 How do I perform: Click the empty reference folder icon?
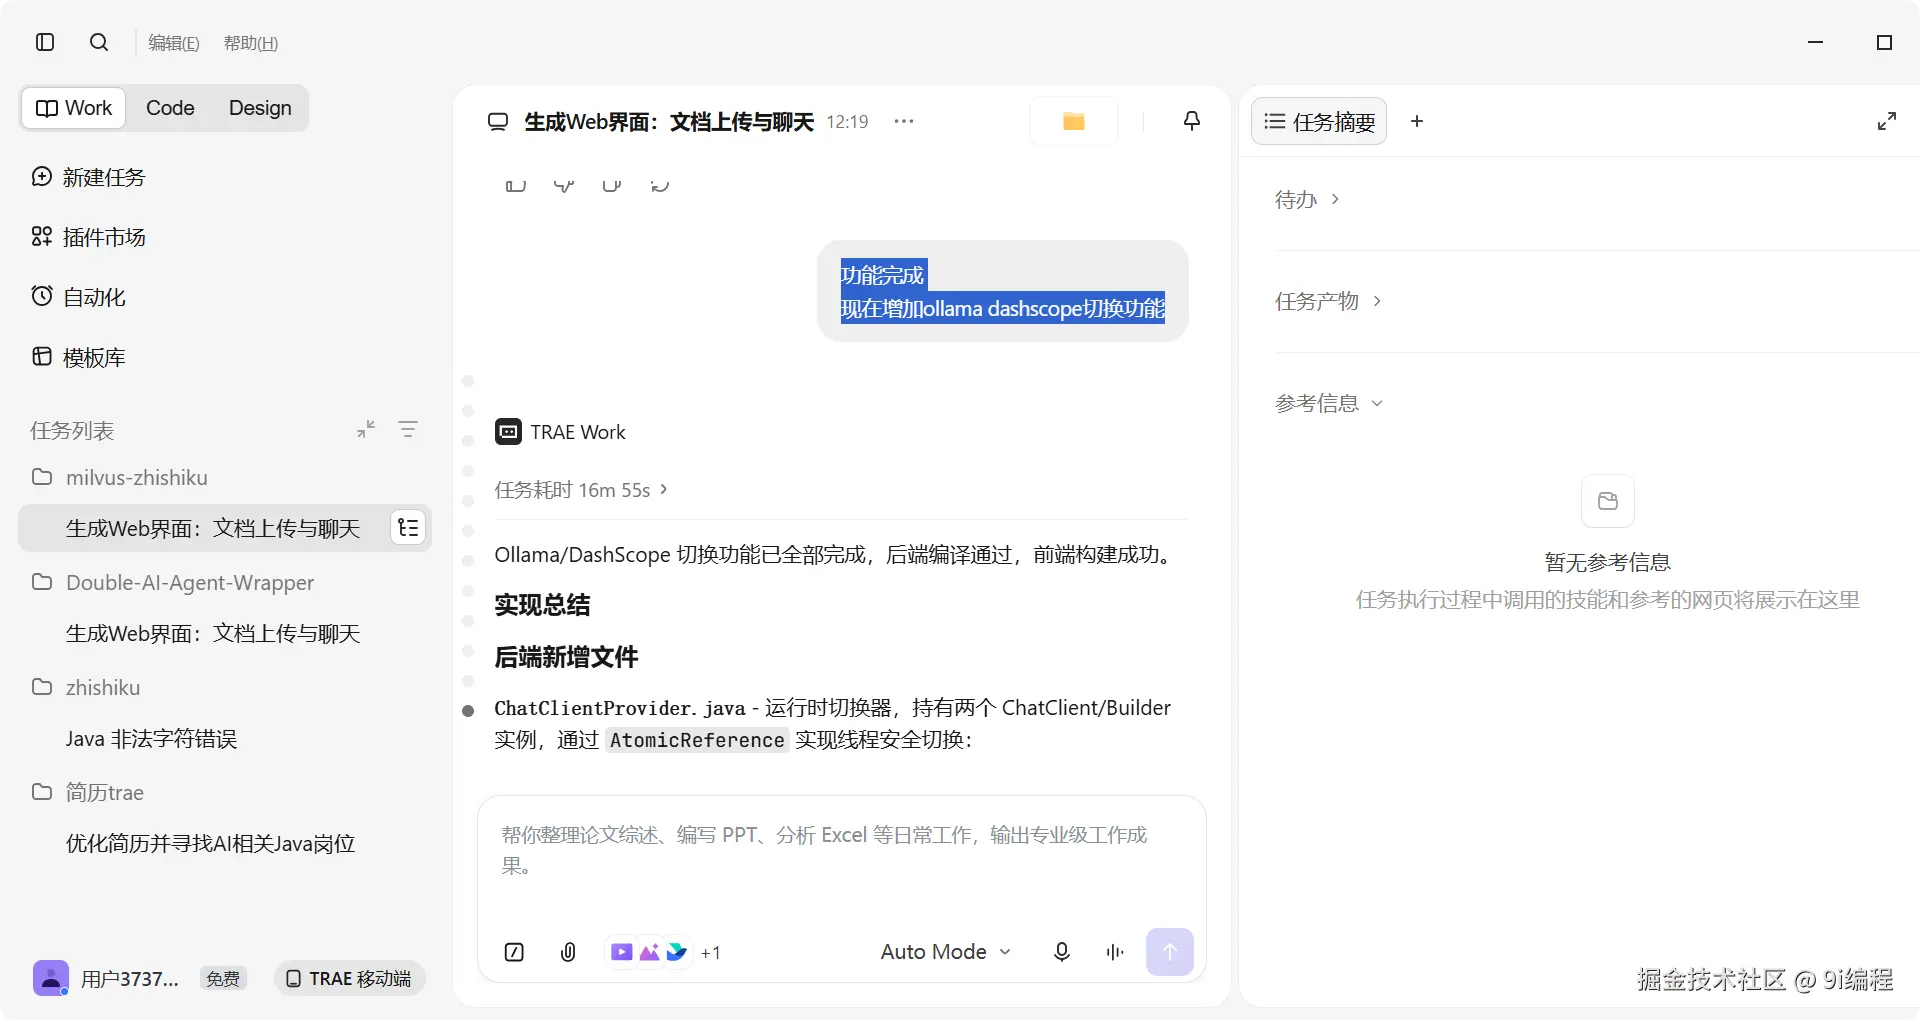click(1608, 501)
